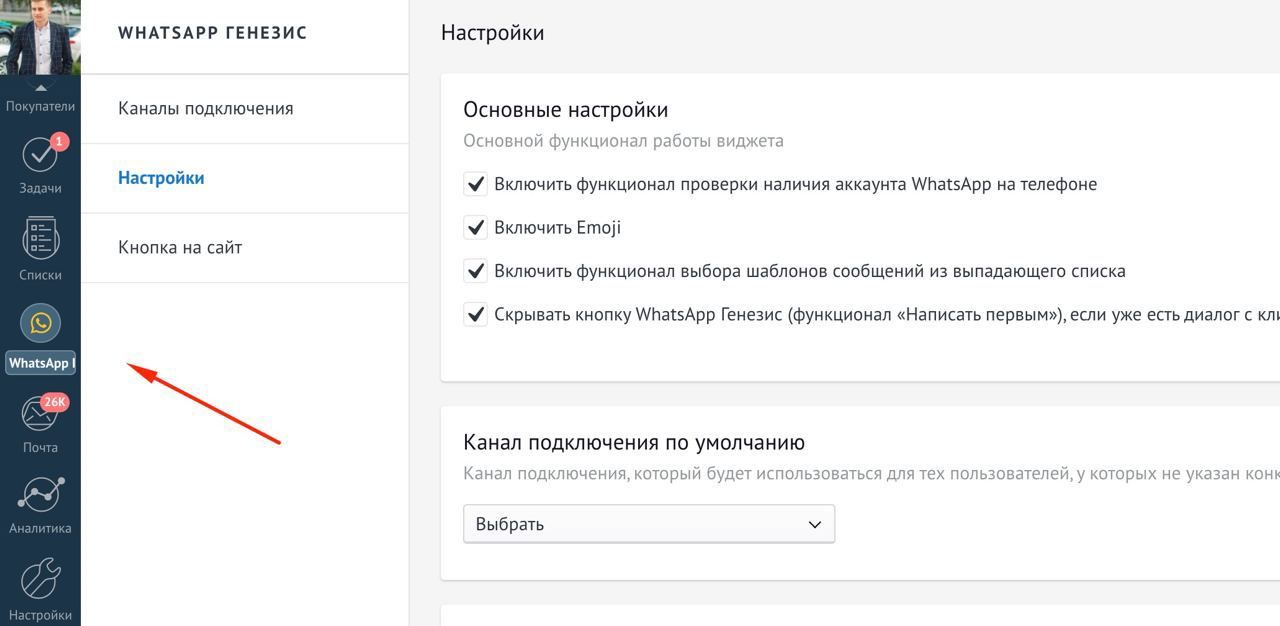
Task: Open the Tasks icon in sidebar
Action: [40, 156]
